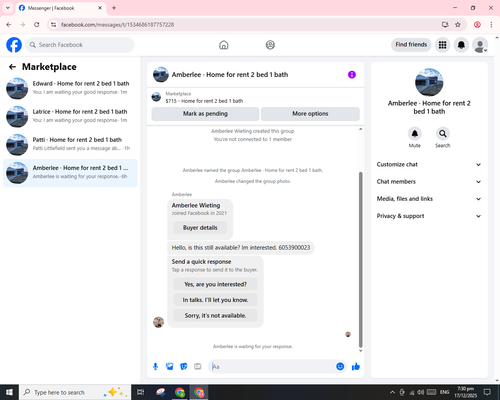This screenshot has height=400, width=500.
Task: Click Find friends button
Action: (x=411, y=45)
